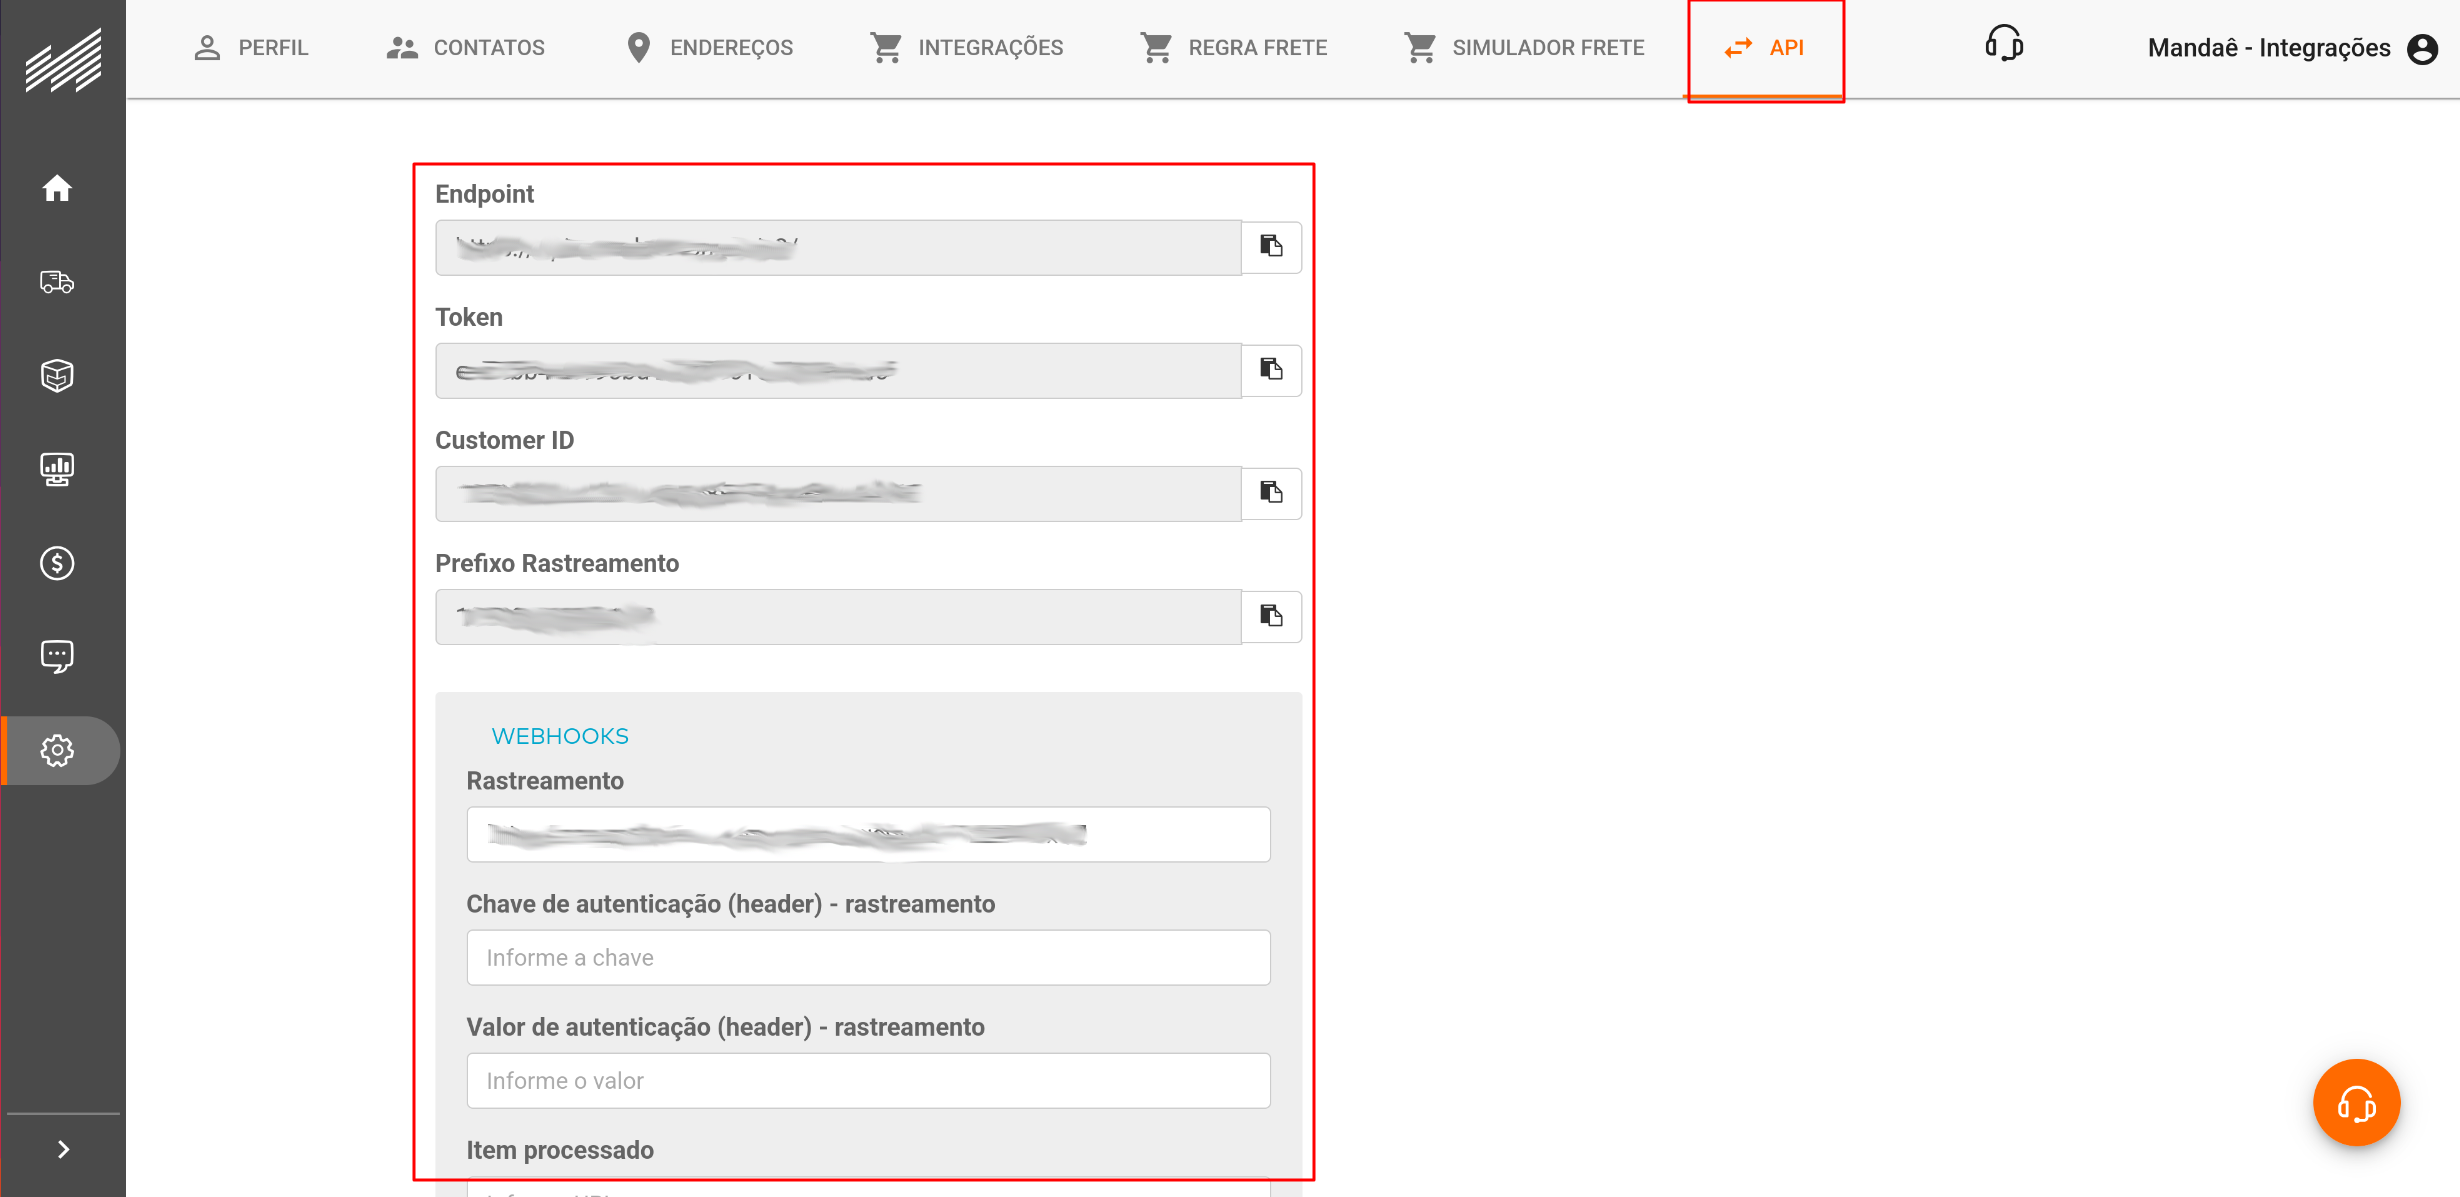Open the delivery truck sidebar icon
The image size is (2460, 1197).
(57, 282)
